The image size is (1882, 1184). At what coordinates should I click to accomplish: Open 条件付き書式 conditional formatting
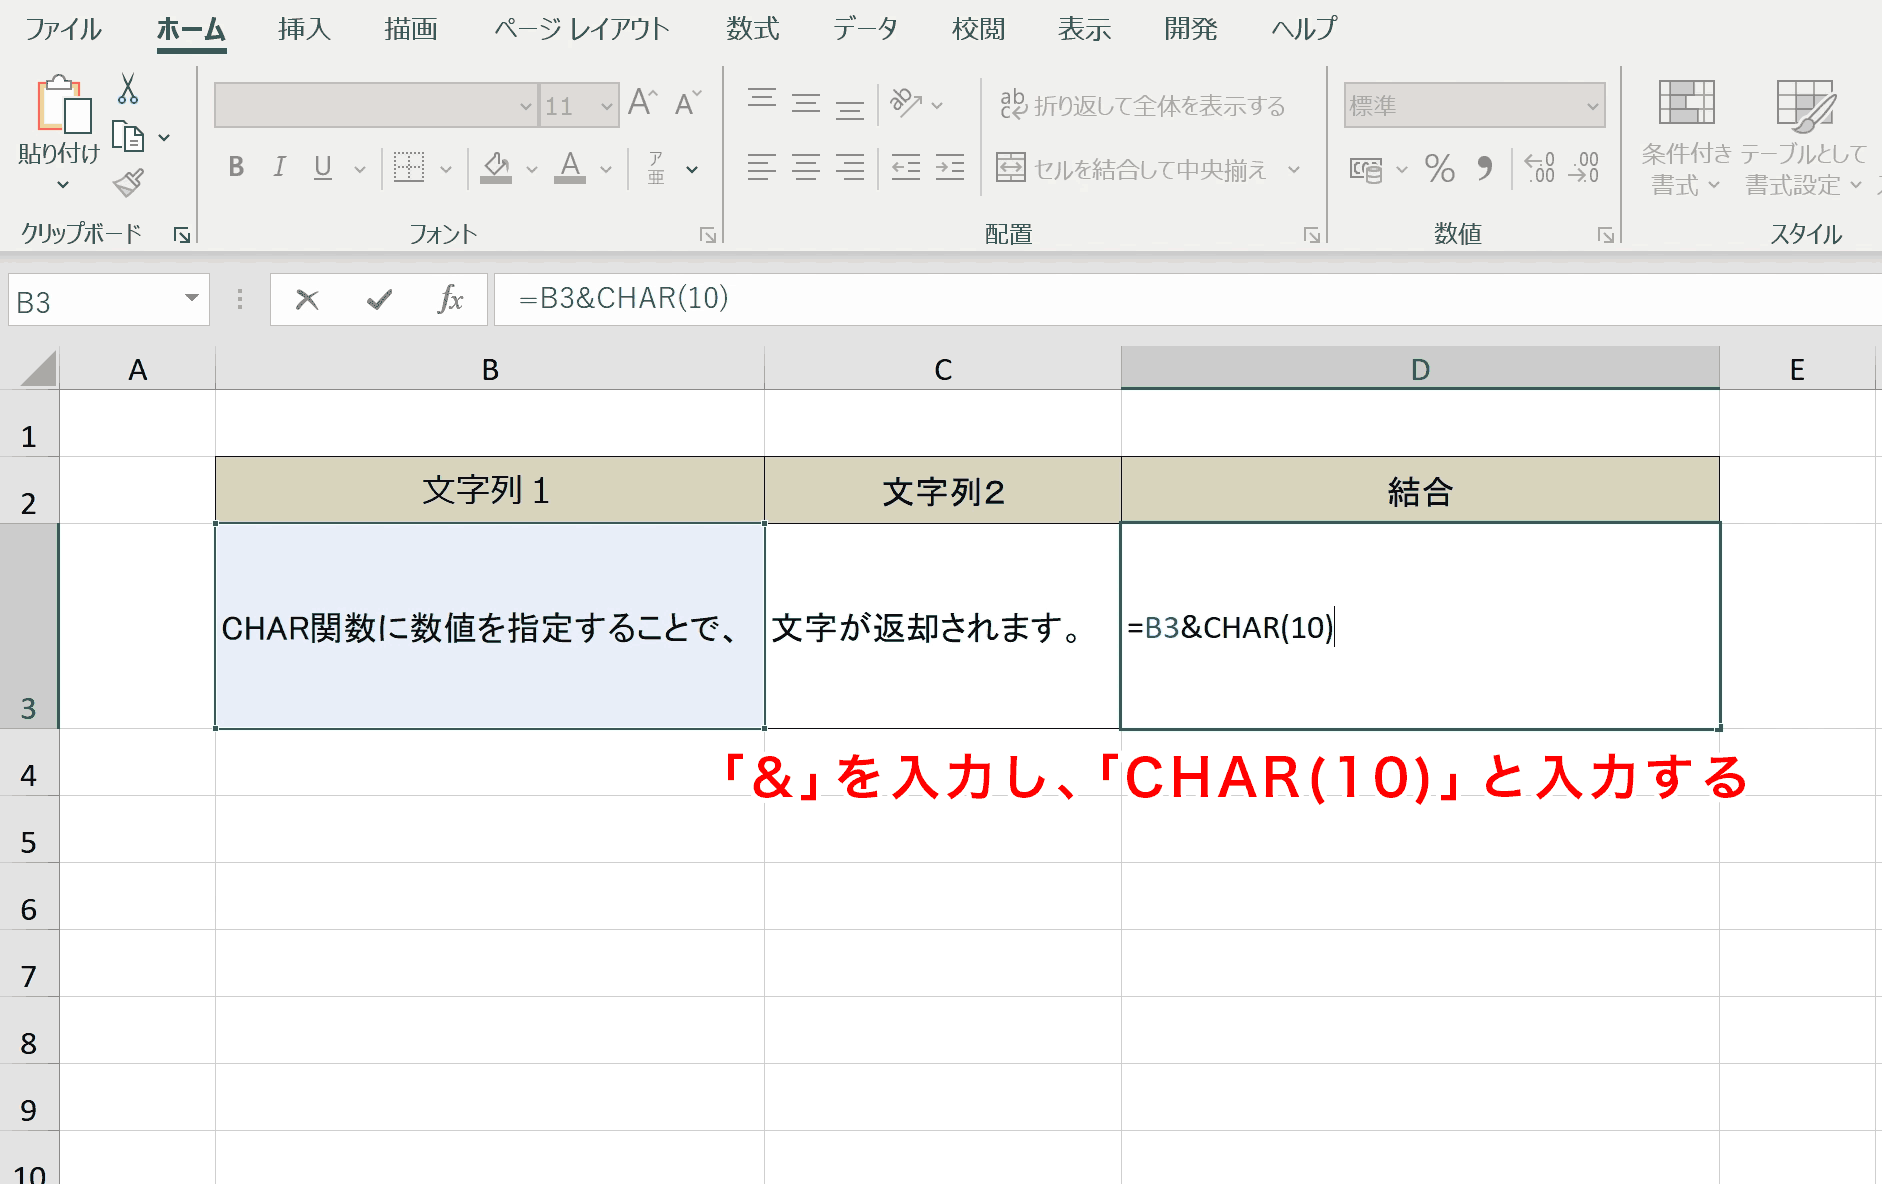click(x=1686, y=138)
